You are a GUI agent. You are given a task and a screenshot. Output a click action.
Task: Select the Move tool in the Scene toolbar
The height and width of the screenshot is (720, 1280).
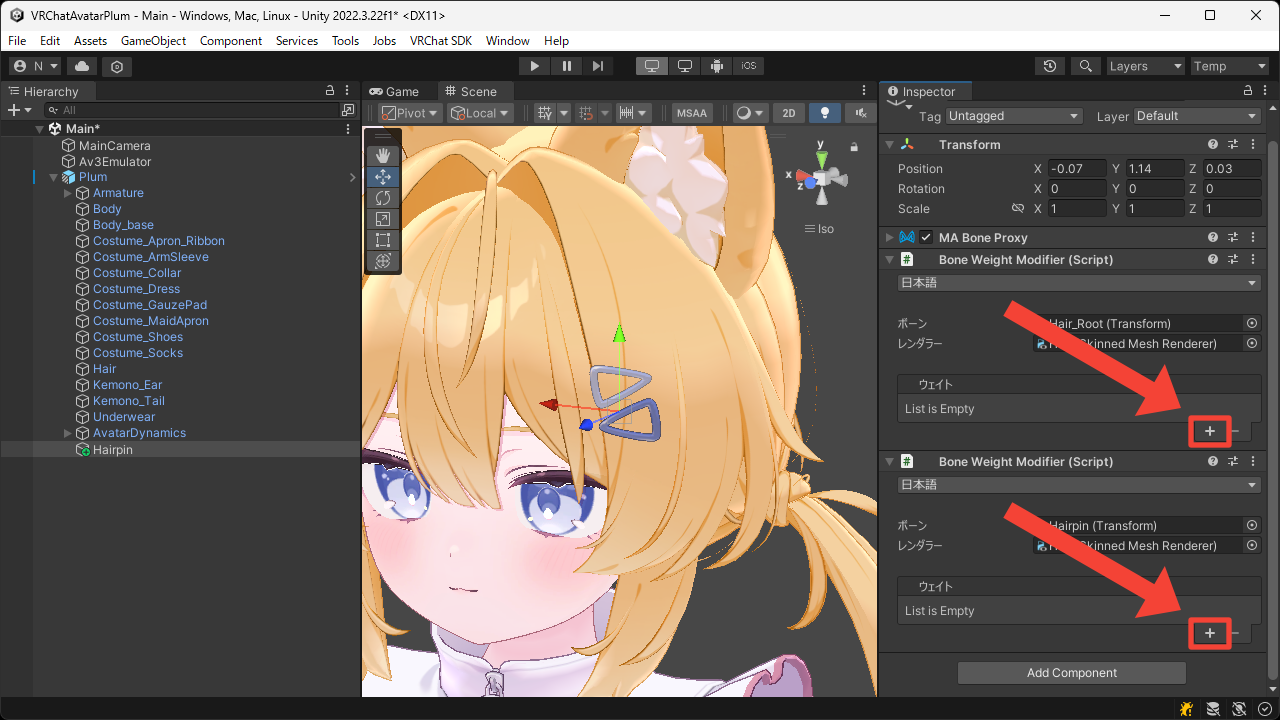[383, 176]
